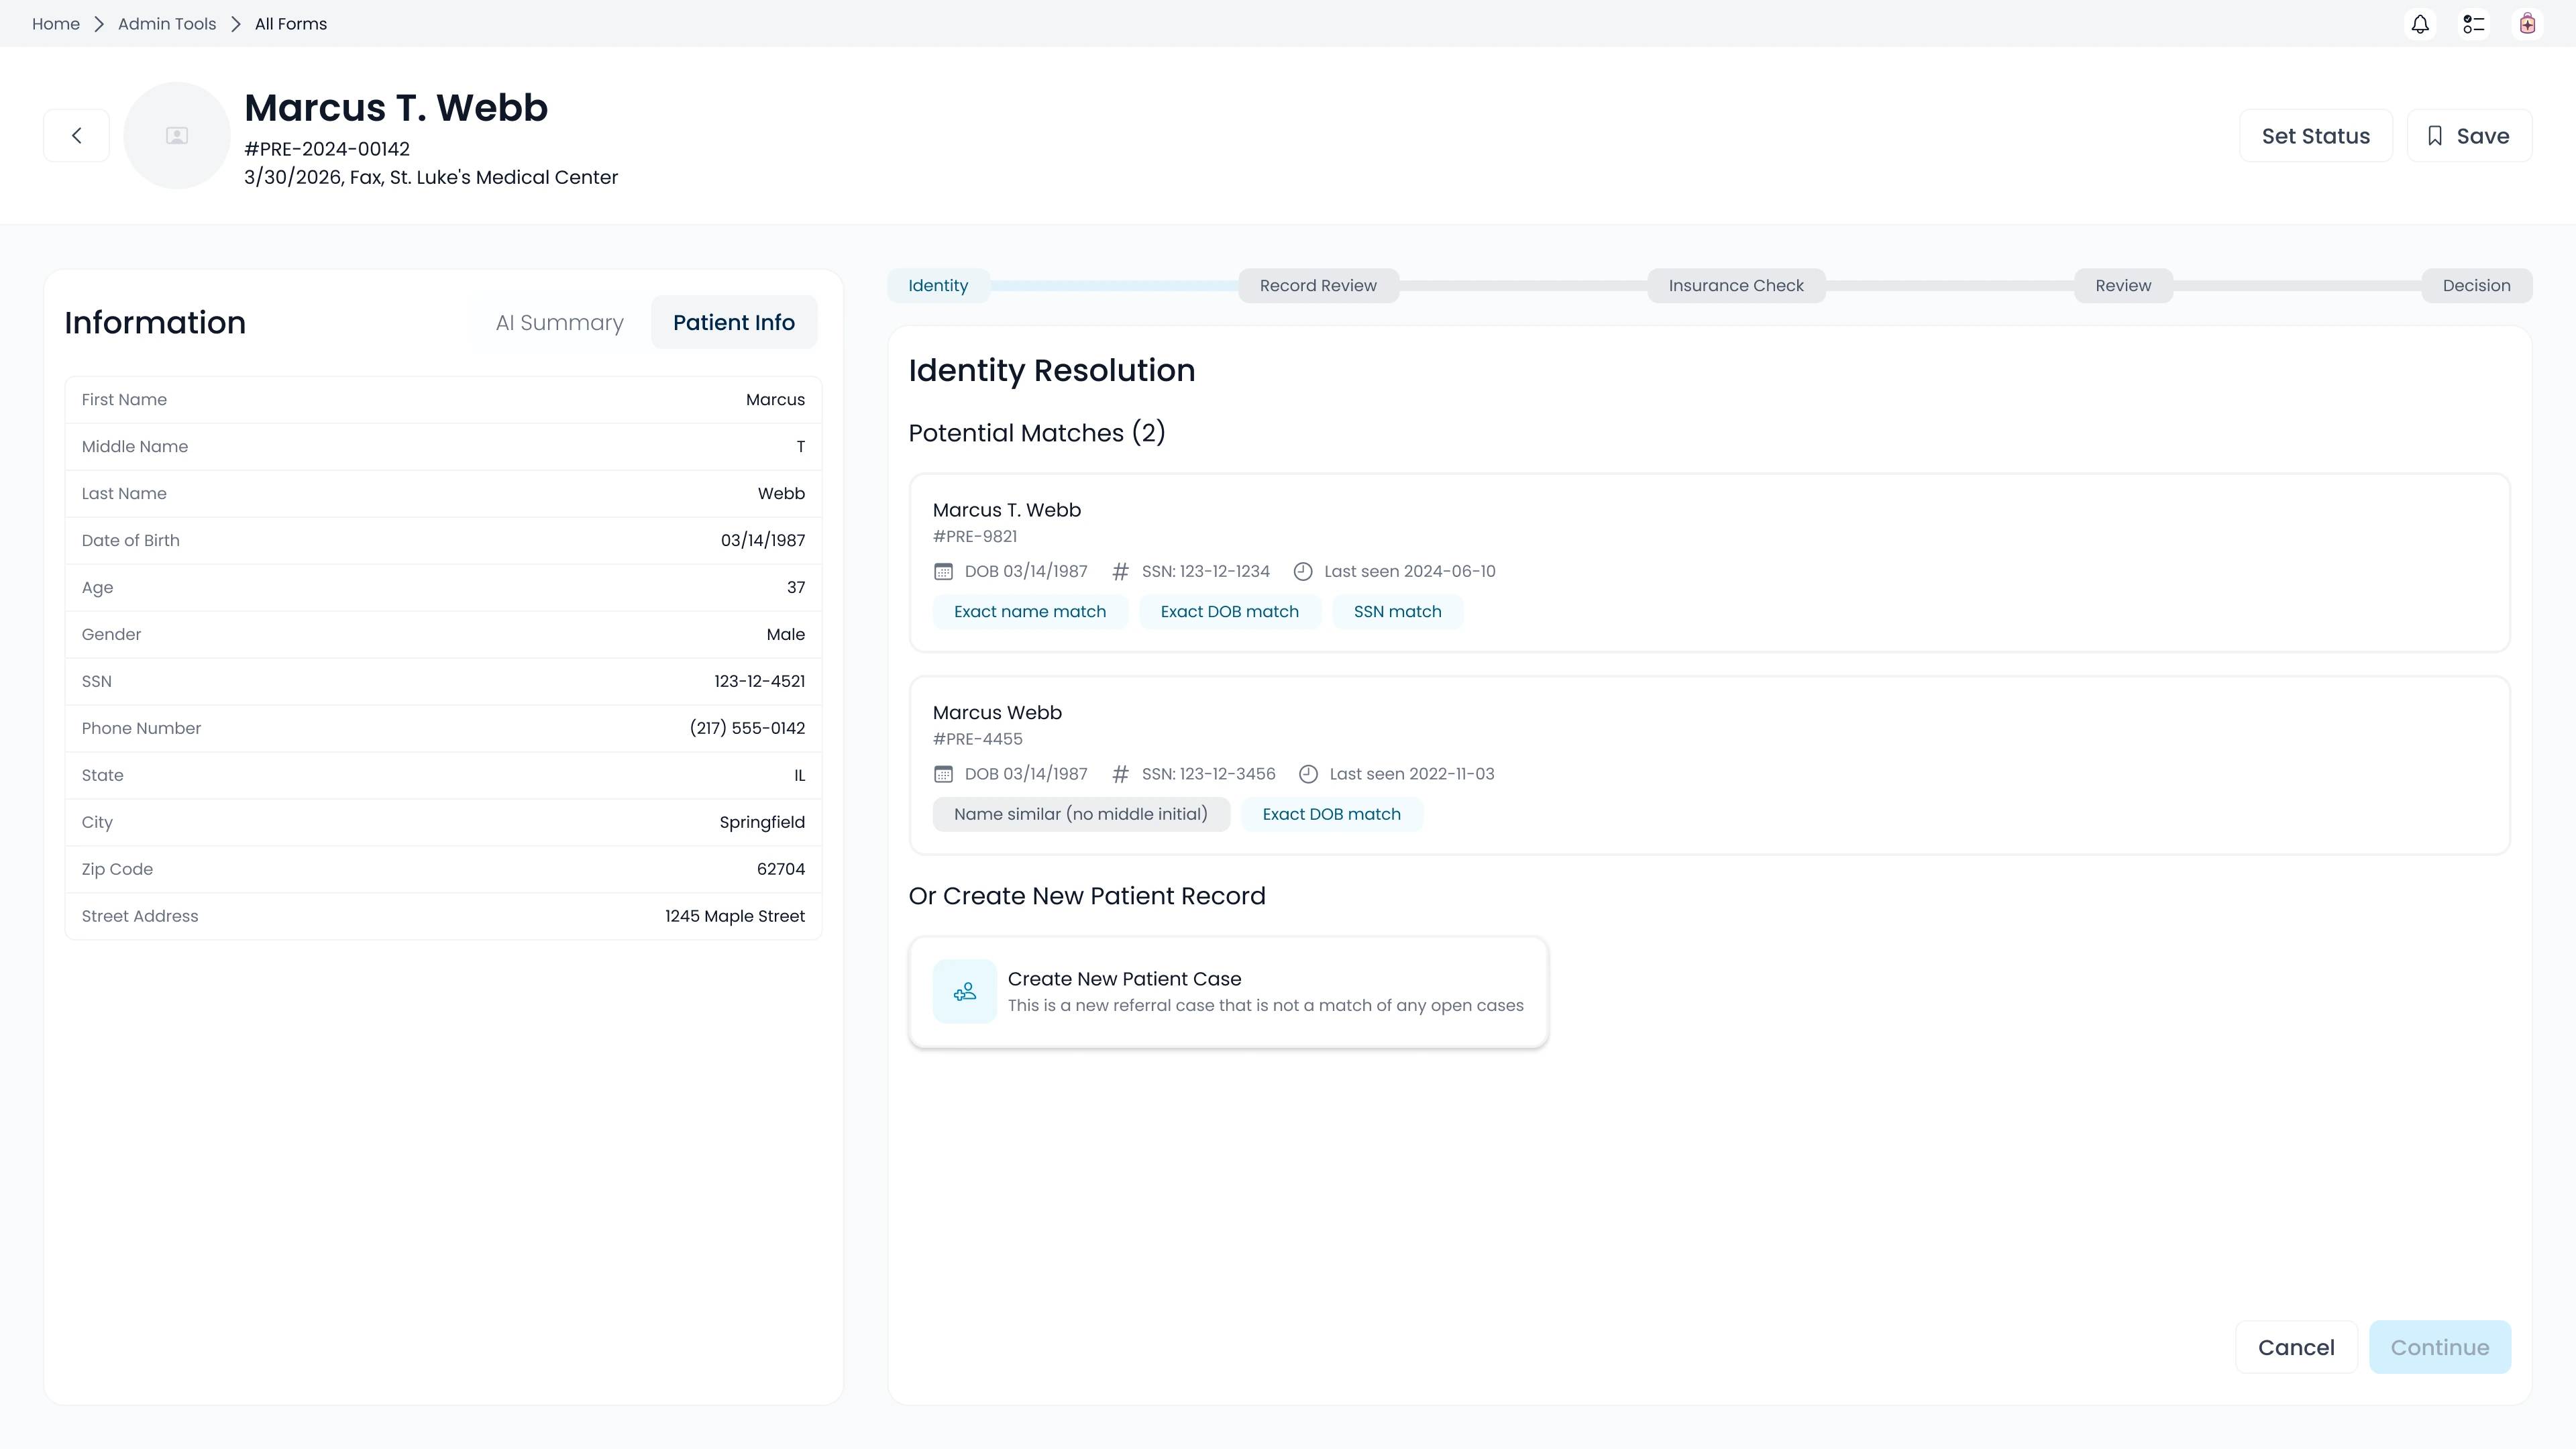Jump to the Insurance Check step

(x=1736, y=286)
